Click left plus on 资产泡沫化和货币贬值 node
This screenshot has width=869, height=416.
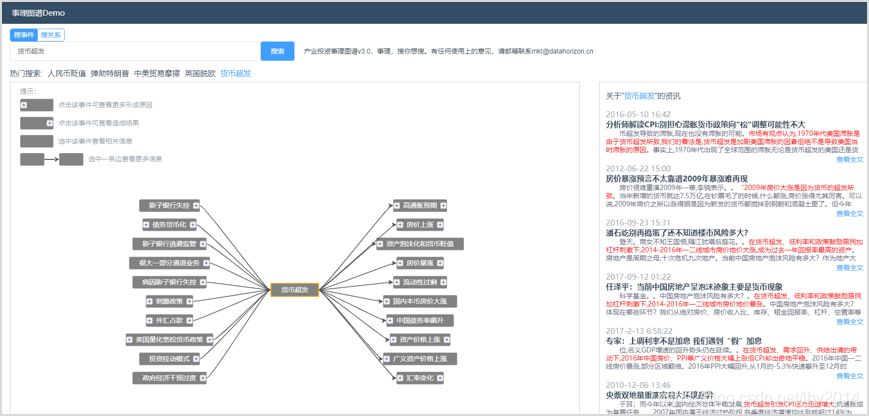tap(380, 244)
